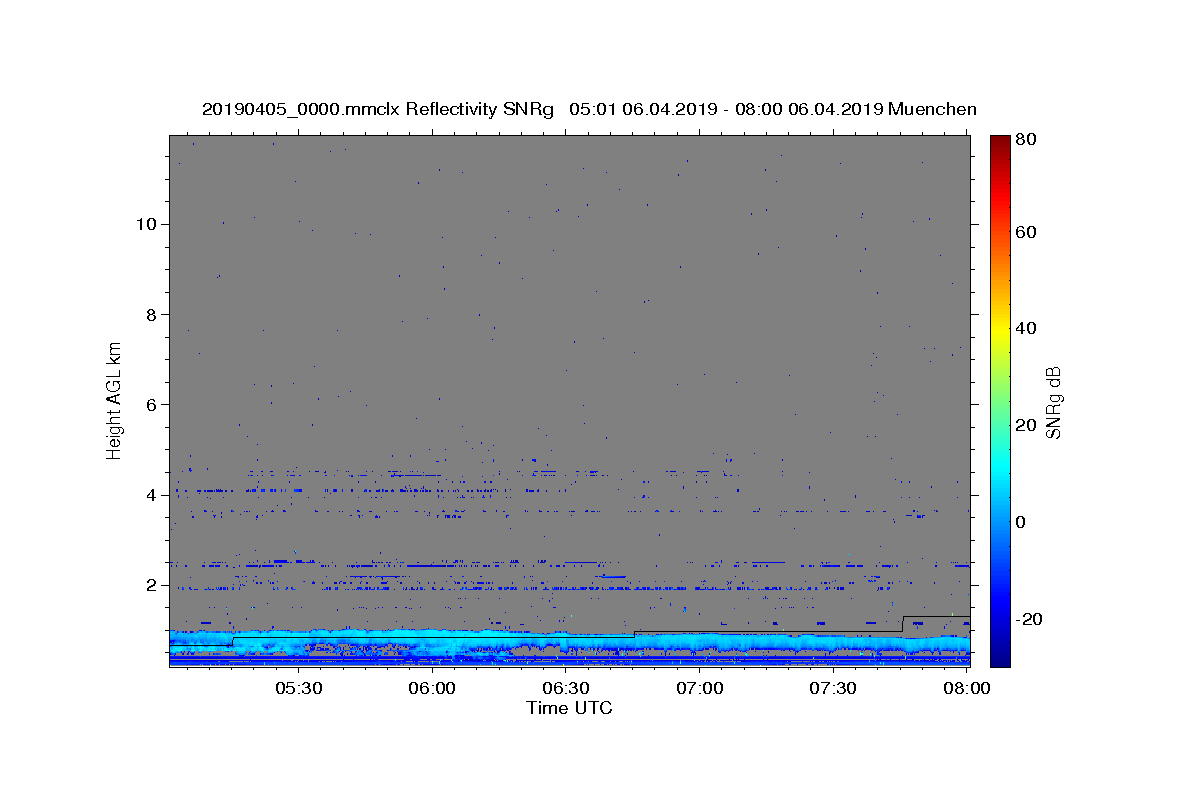Click the colorbar value 60
The height and width of the screenshot is (800, 1200).
tap(1025, 232)
